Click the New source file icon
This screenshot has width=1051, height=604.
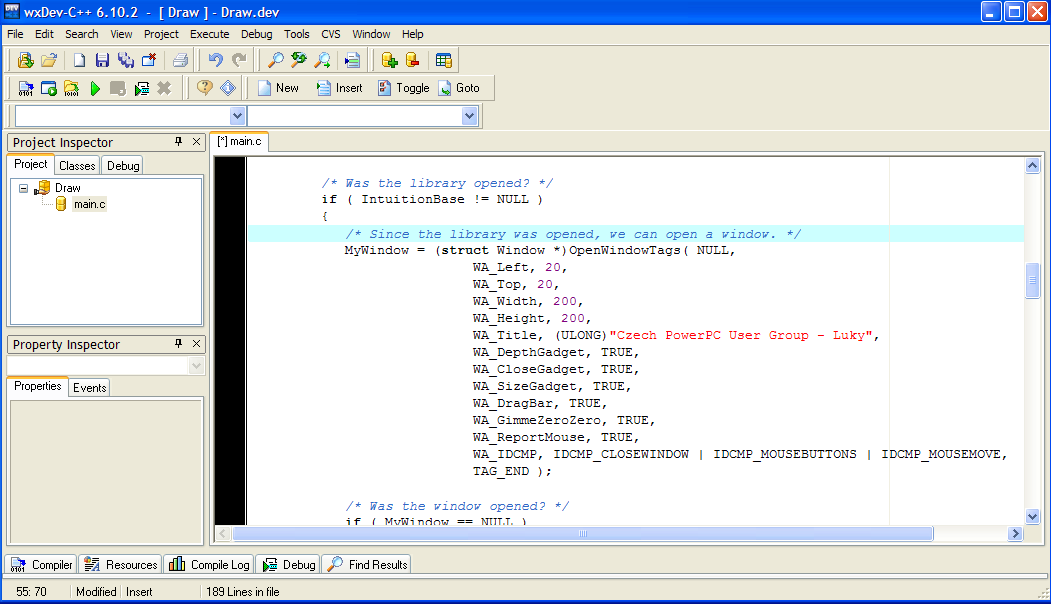[79, 60]
